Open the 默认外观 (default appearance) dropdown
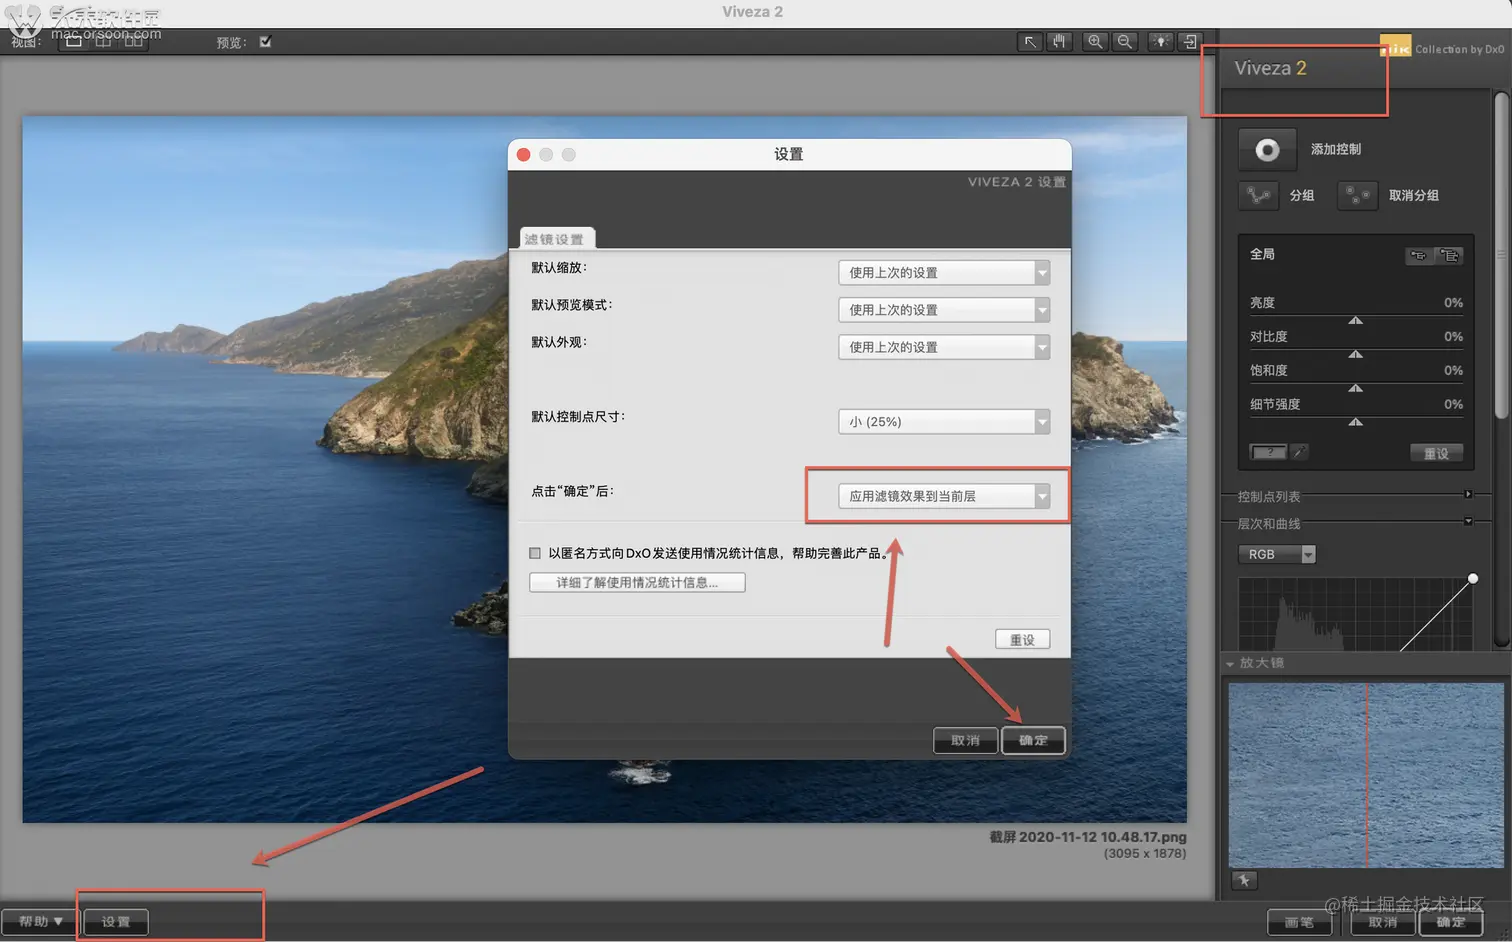Image resolution: width=1512 pixels, height=942 pixels. click(x=944, y=347)
